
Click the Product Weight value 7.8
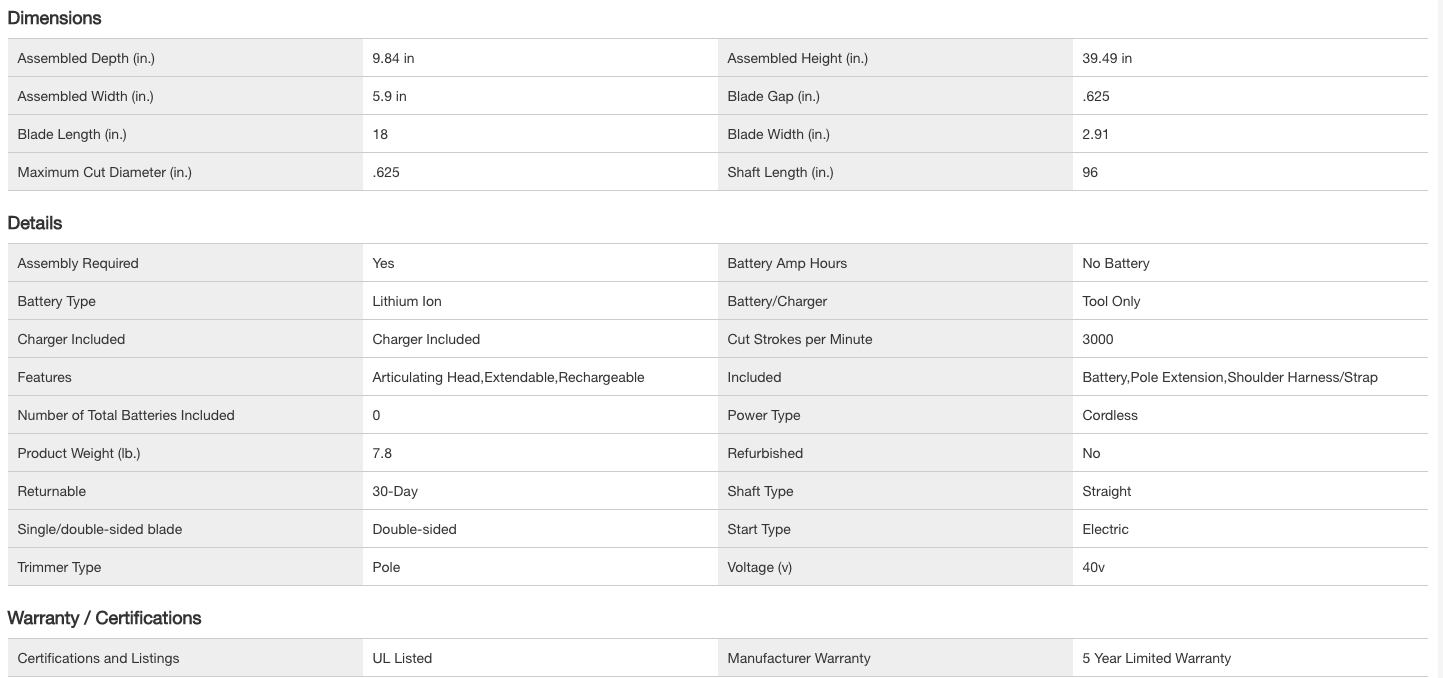(382, 453)
